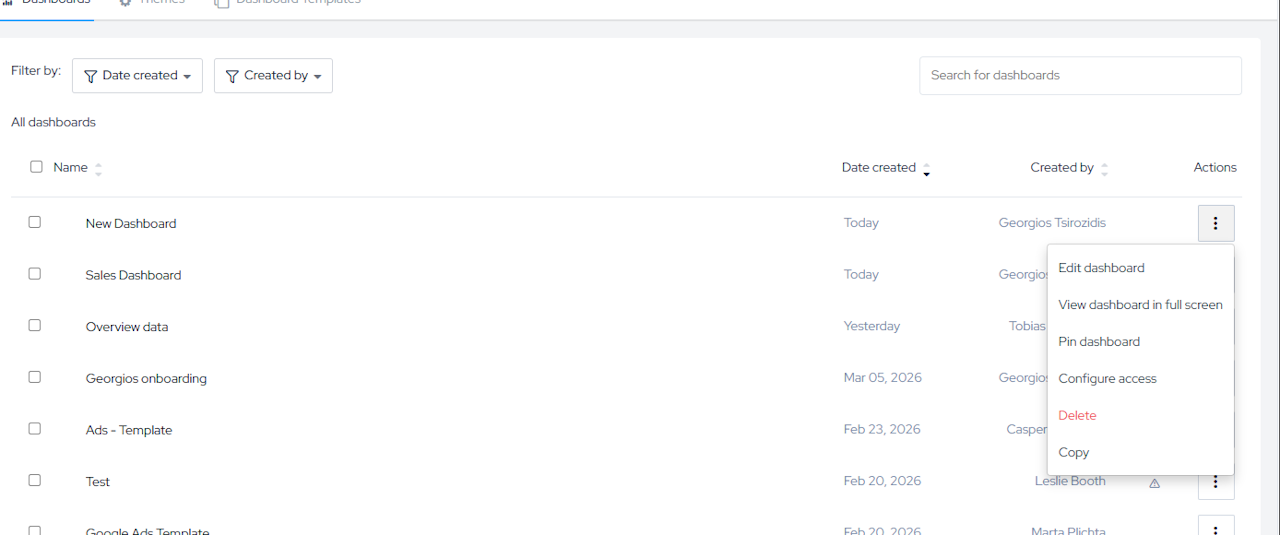Sort by Name column arrows
The width and height of the screenshot is (1280, 535).
[x=98, y=169]
